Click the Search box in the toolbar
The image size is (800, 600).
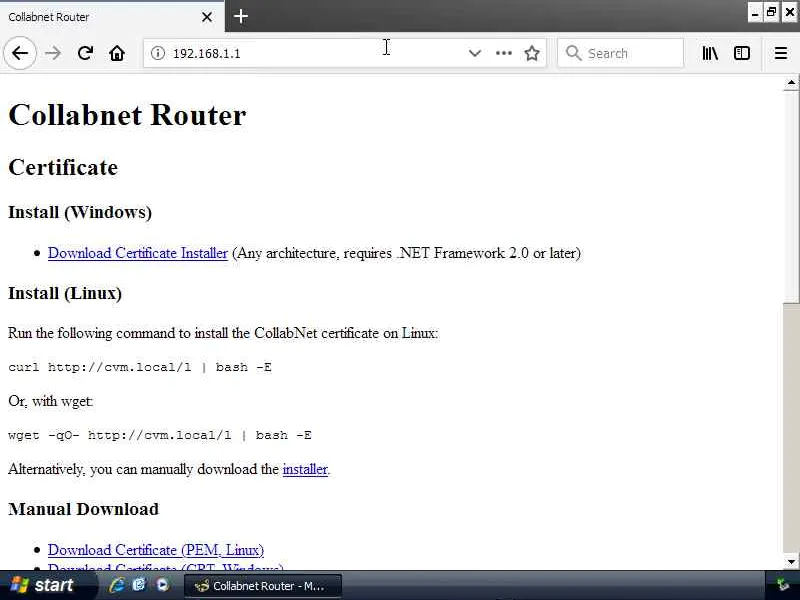click(620, 53)
